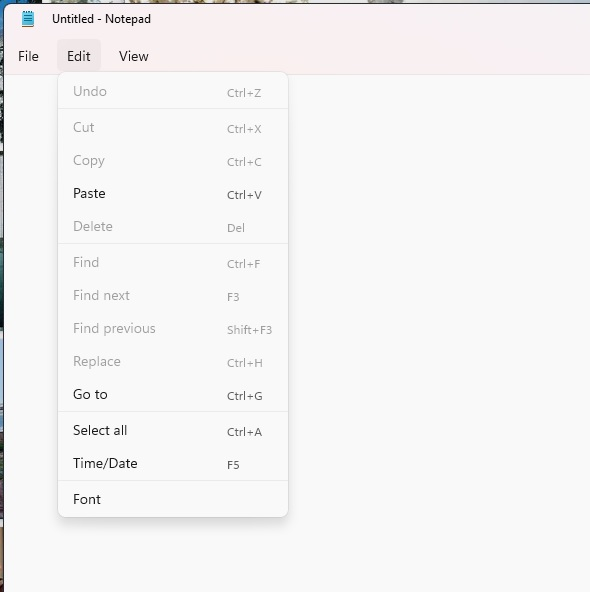The width and height of the screenshot is (590, 592).
Task: Open the File menu
Action: (x=28, y=56)
